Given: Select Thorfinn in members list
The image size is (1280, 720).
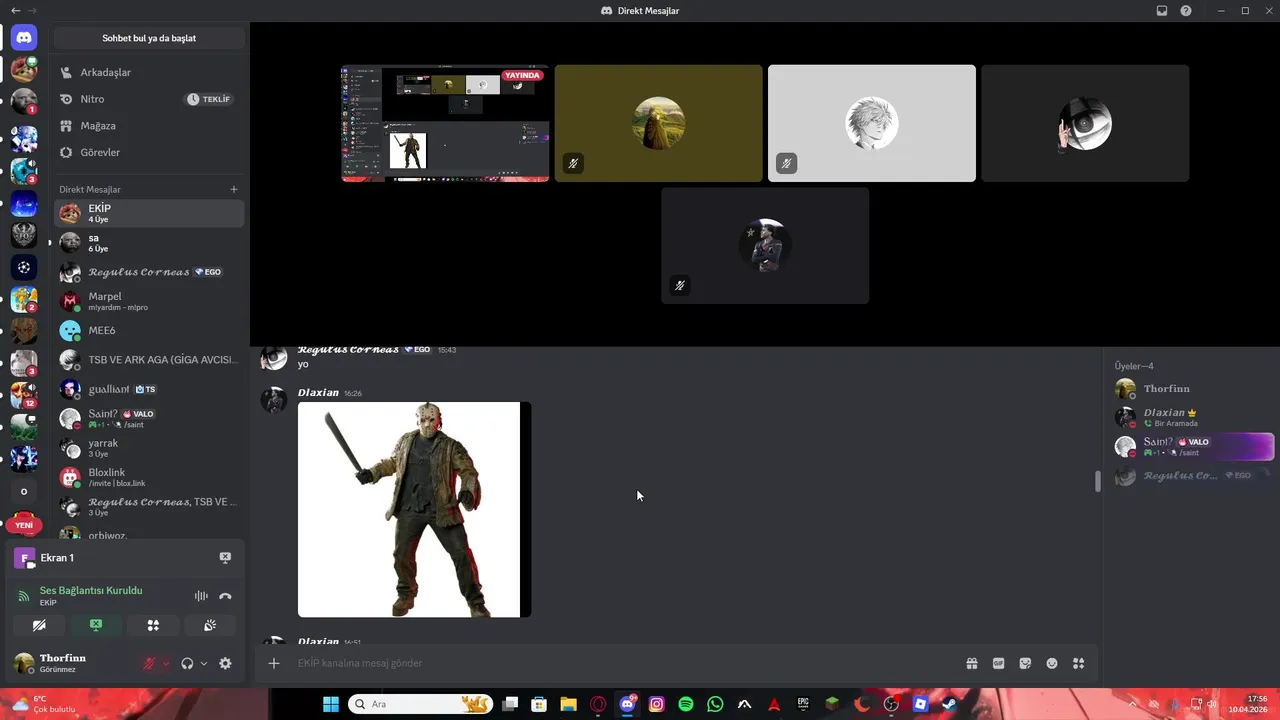Looking at the screenshot, I should click(x=1194, y=388).
